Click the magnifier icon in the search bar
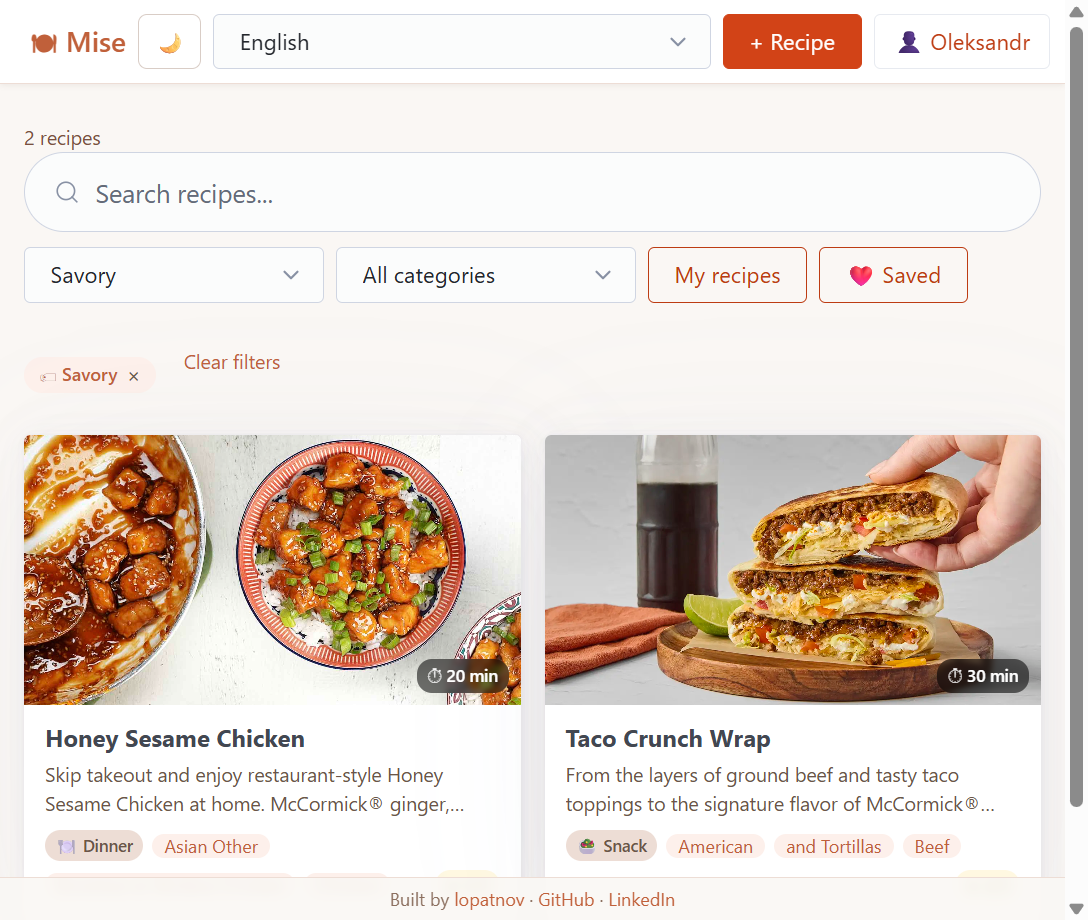 point(67,192)
